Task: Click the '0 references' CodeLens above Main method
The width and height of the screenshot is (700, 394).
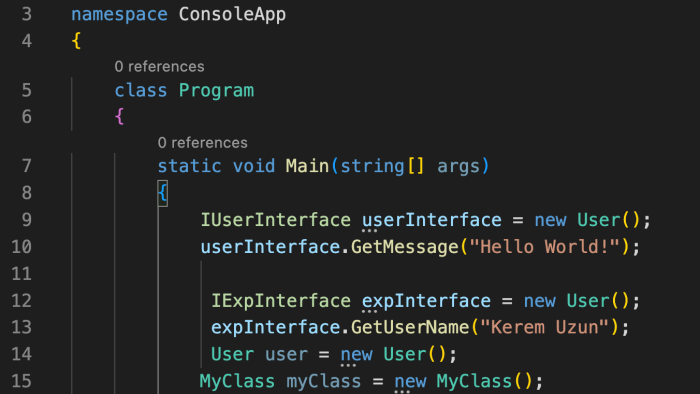Action: (202, 143)
